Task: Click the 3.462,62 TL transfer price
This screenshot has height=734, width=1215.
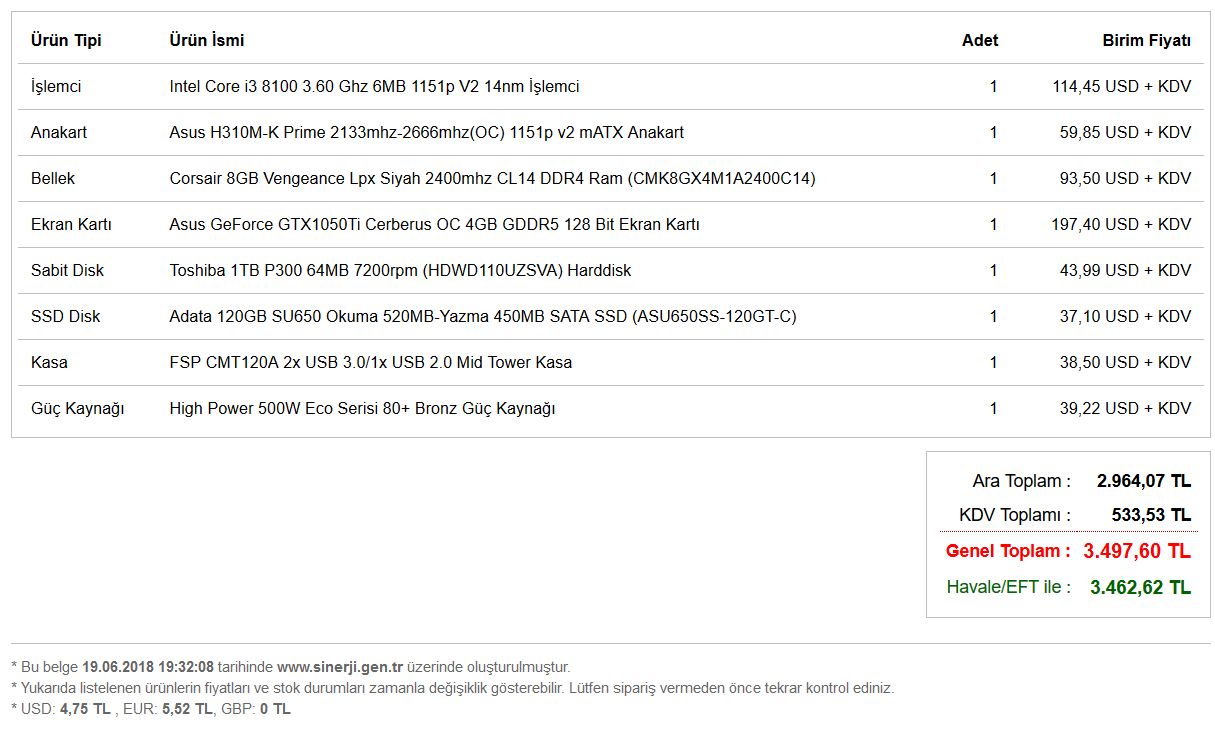Action: [1141, 588]
